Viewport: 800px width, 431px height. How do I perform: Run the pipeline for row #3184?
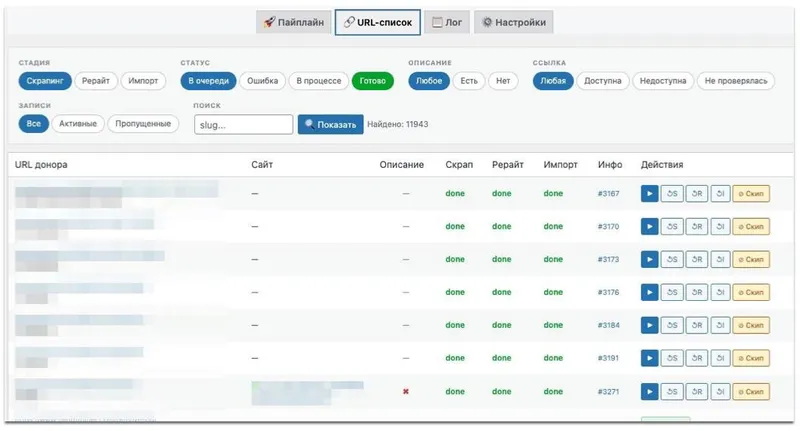click(649, 325)
